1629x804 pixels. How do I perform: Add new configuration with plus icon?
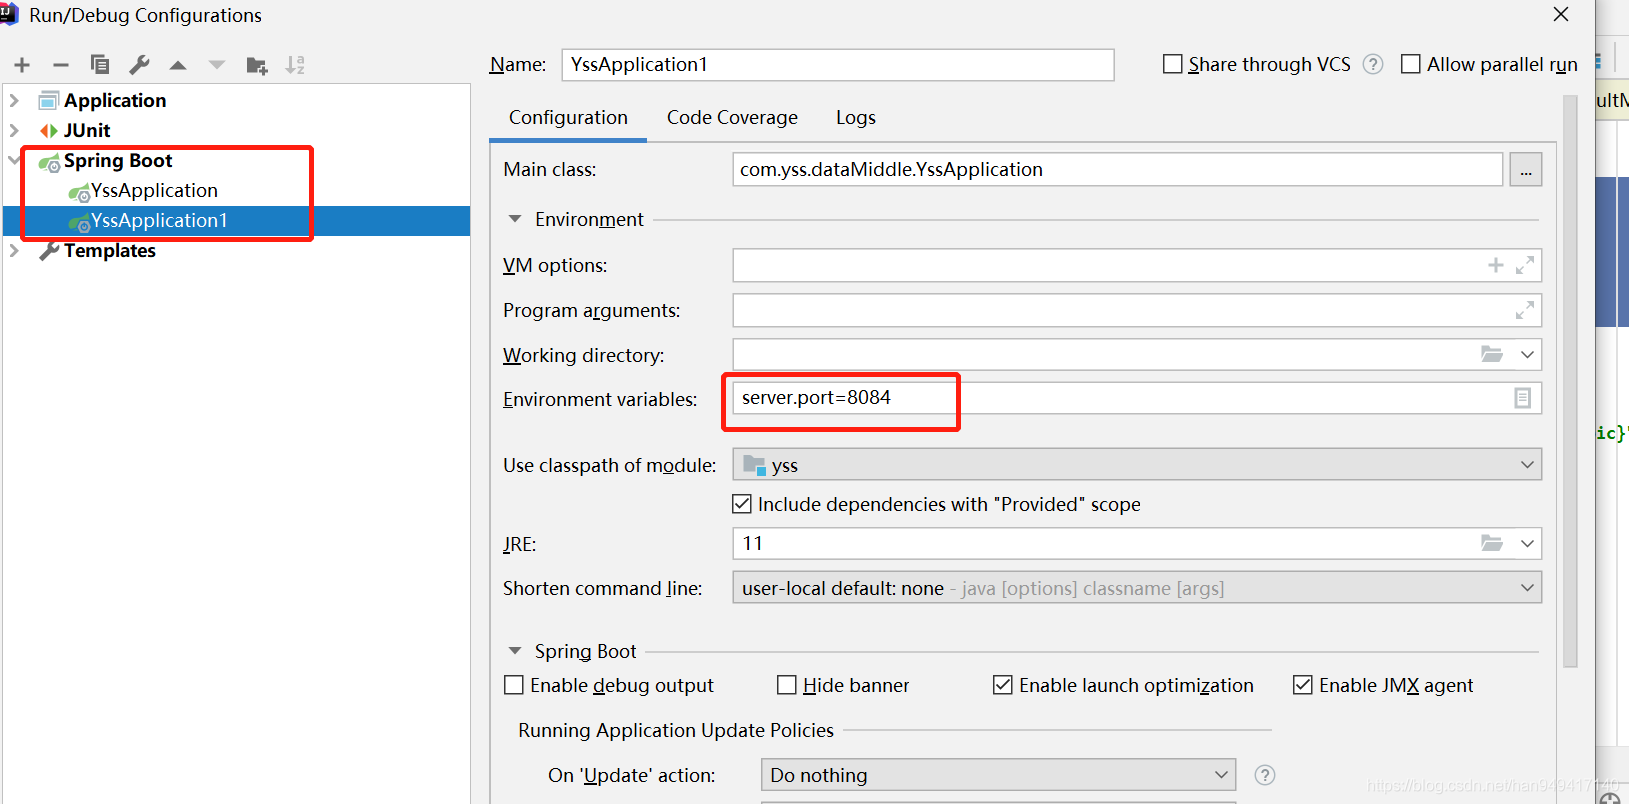[x=22, y=65]
